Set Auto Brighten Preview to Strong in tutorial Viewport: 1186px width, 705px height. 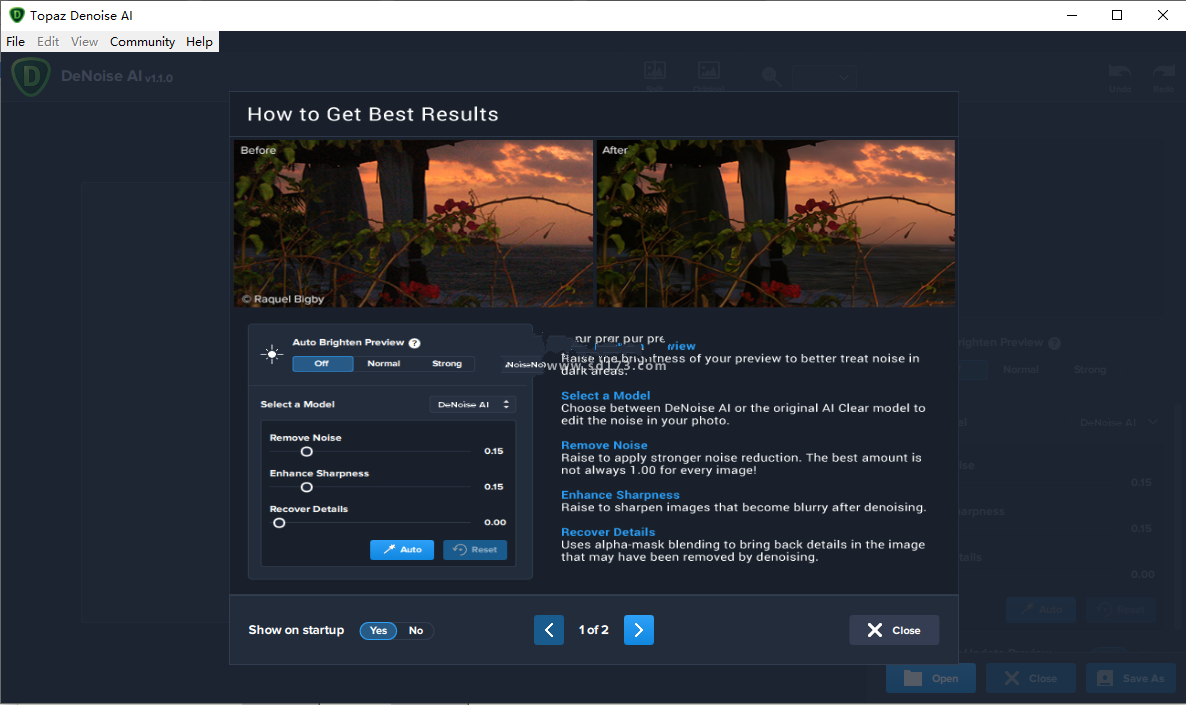pyautogui.click(x=446, y=364)
